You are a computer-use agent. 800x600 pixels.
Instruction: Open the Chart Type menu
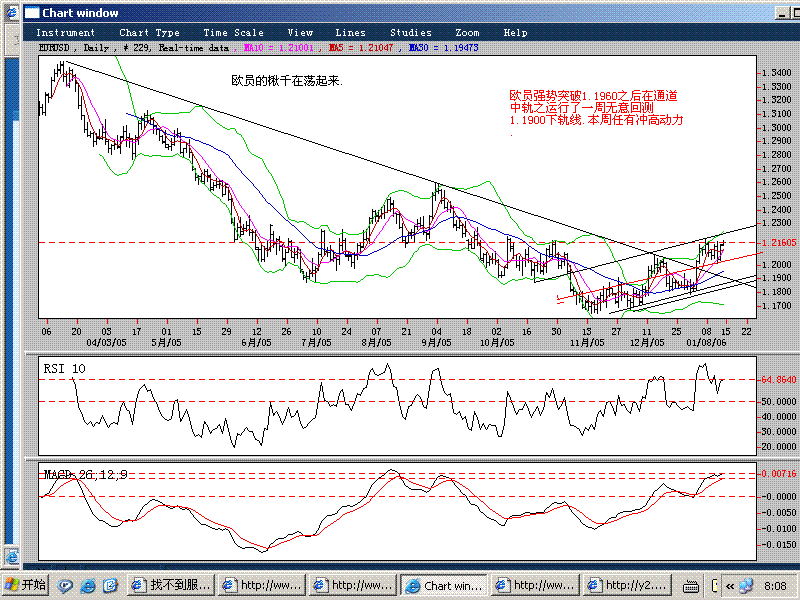149,33
